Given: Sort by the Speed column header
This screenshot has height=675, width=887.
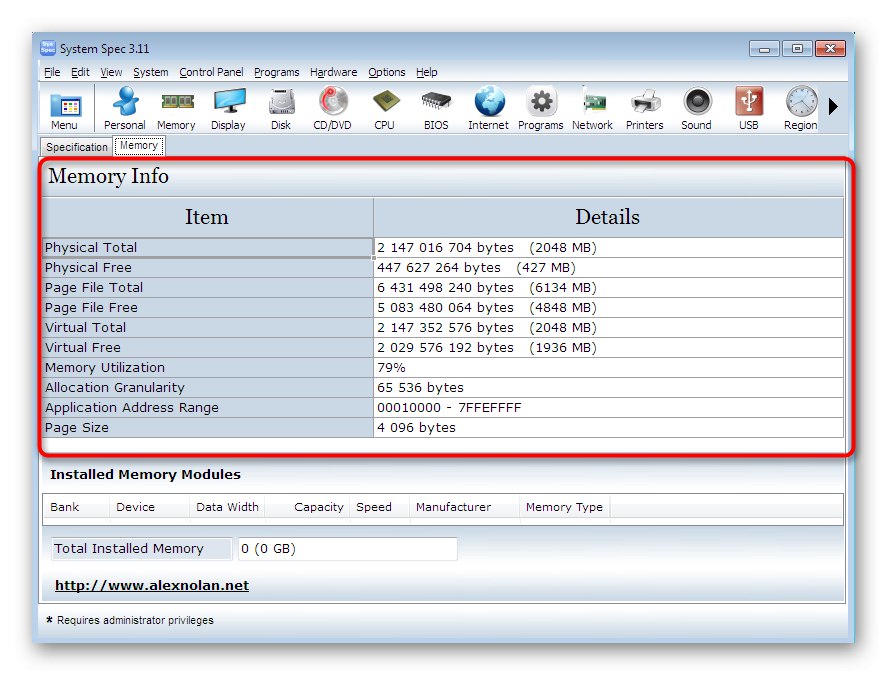Looking at the screenshot, I should pos(380,507).
